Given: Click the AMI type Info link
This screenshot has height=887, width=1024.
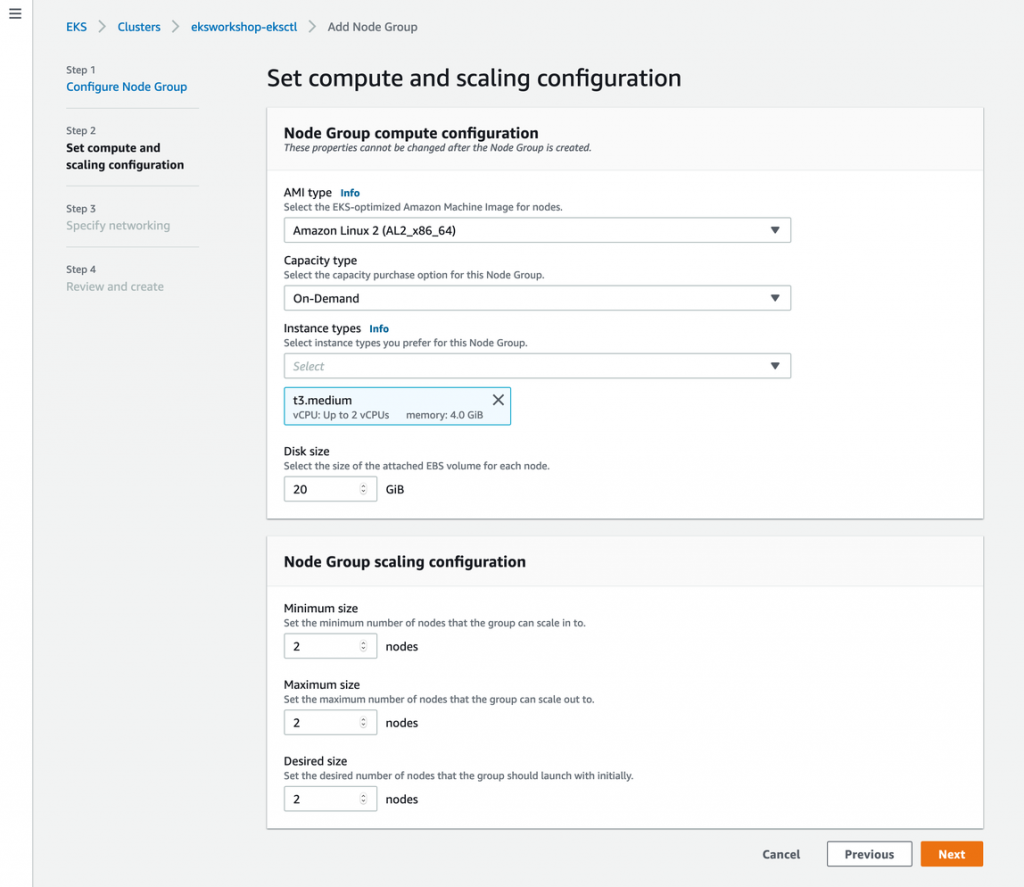Looking at the screenshot, I should click(350, 193).
